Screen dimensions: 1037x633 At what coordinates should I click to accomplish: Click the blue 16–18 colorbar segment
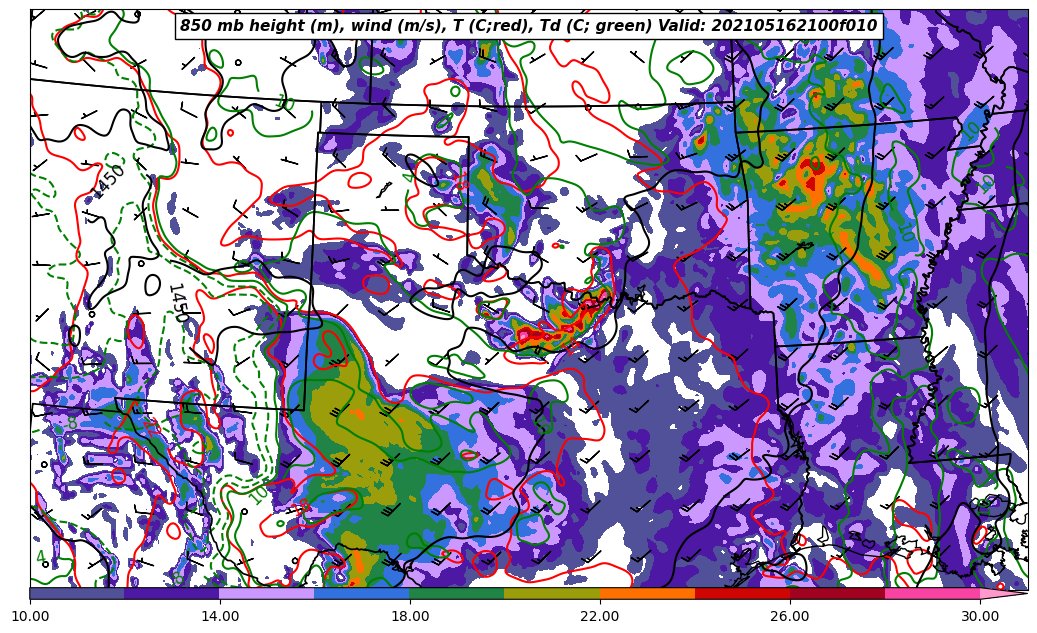362,593
